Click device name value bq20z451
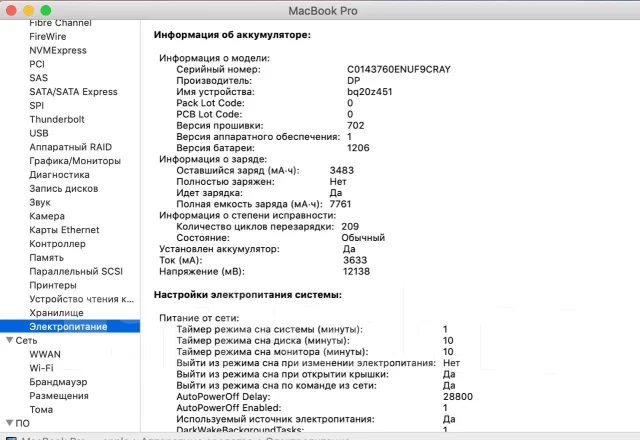Image resolution: width=640 pixels, height=440 pixels. point(369,92)
